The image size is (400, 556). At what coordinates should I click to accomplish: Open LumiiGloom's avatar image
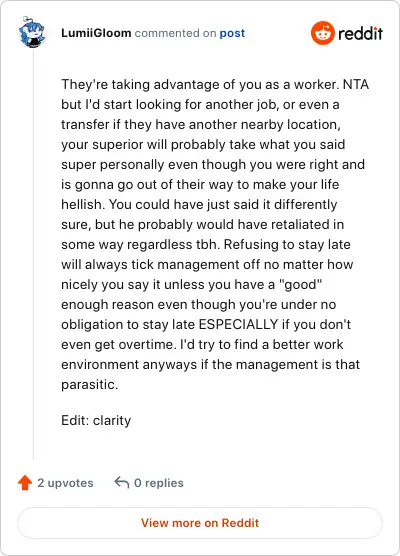tap(32, 32)
